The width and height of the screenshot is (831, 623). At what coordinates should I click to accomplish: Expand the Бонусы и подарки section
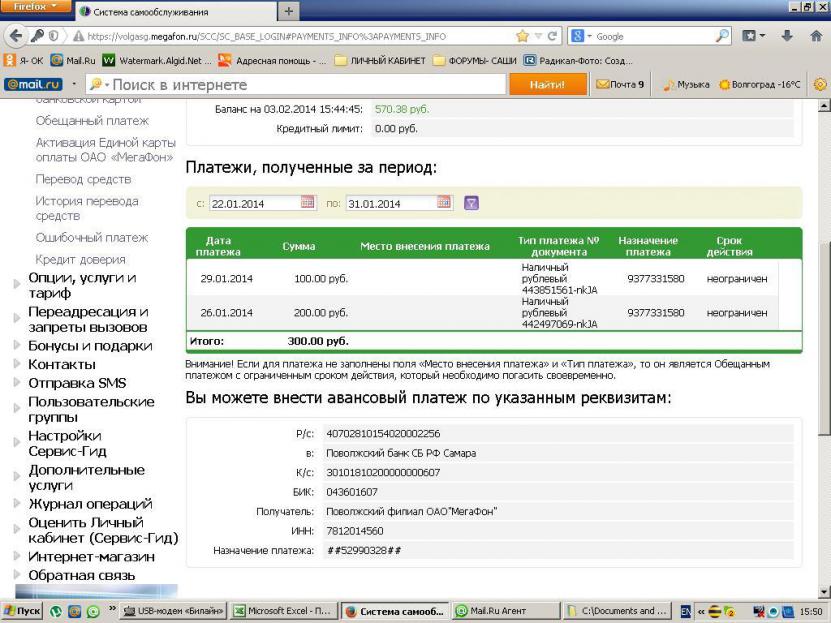pyautogui.click(x=15, y=346)
